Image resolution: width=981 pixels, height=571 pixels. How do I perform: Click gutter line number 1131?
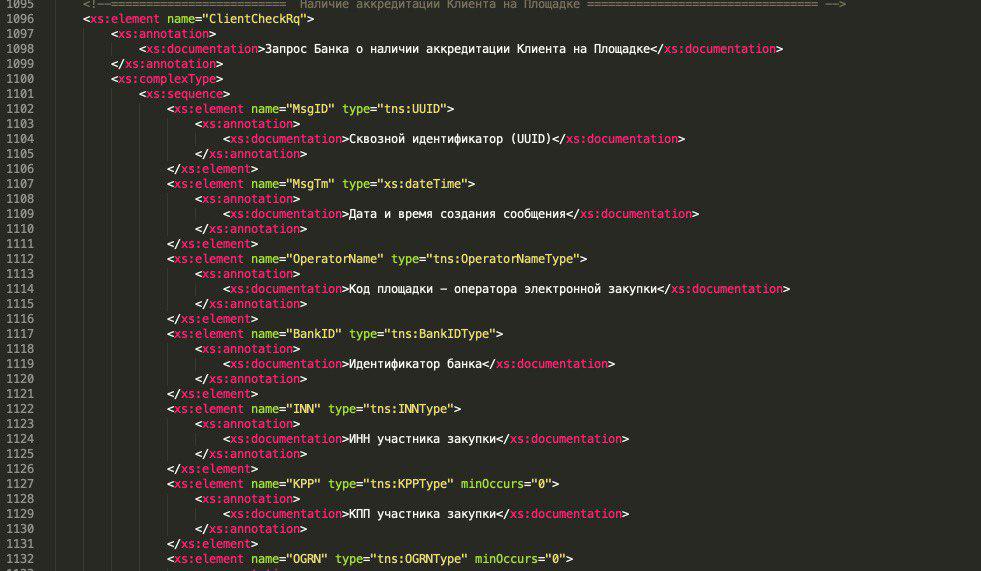(20, 544)
